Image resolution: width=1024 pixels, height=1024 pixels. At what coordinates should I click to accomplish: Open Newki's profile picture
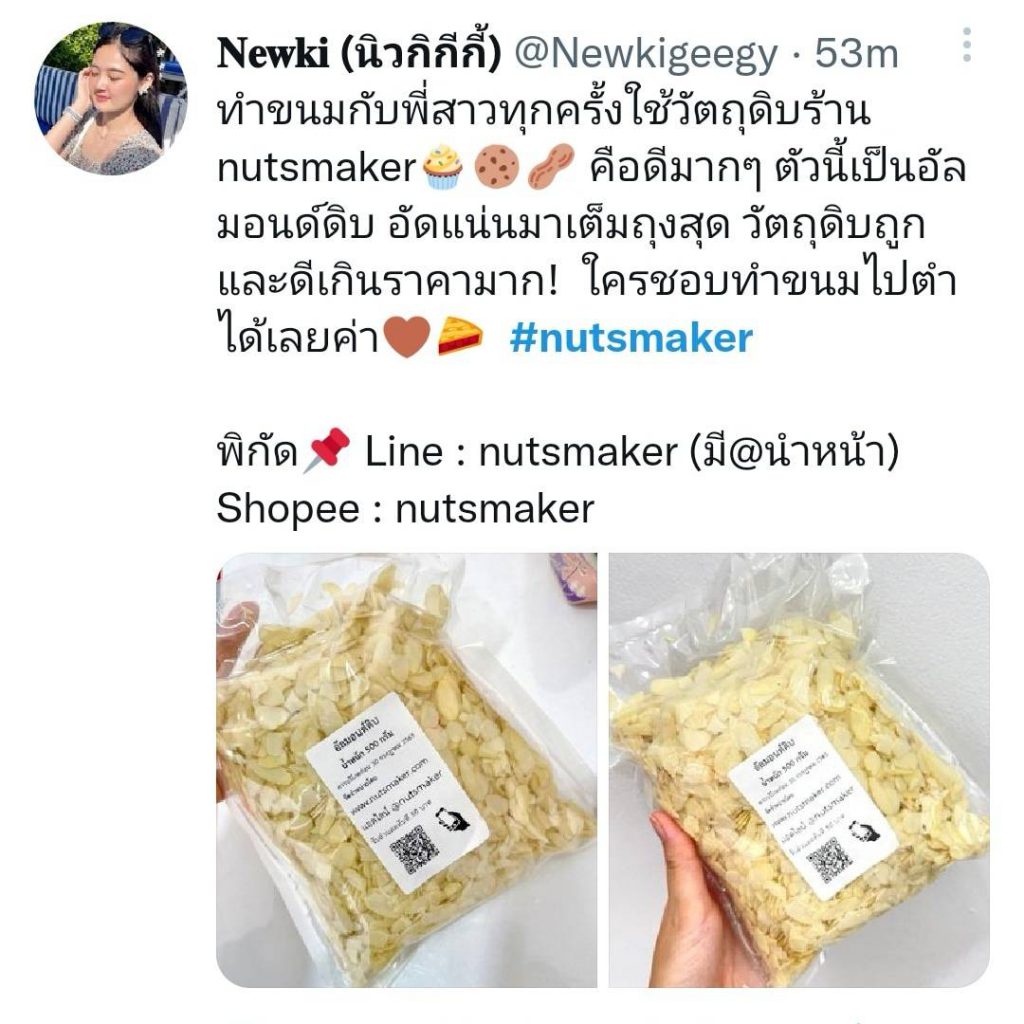point(110,99)
